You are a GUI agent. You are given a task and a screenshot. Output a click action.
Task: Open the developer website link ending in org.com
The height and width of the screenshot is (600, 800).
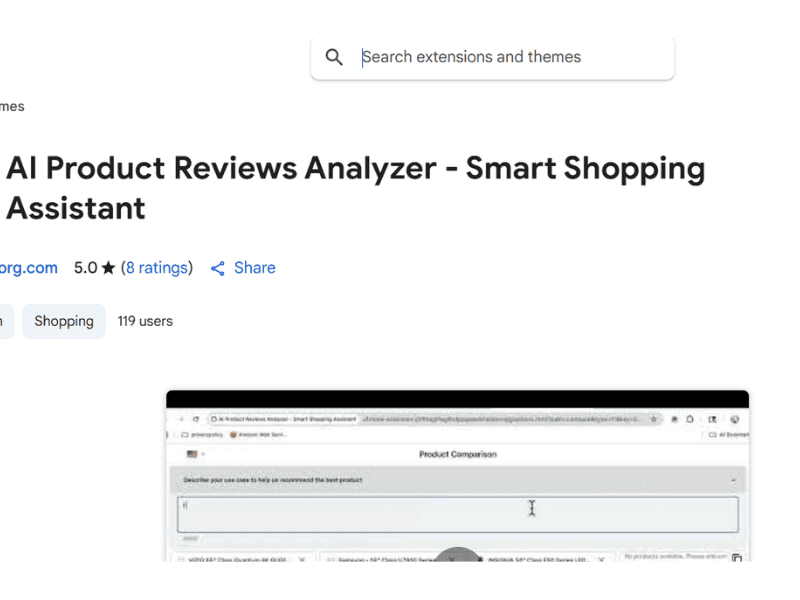pyautogui.click(x=28, y=268)
